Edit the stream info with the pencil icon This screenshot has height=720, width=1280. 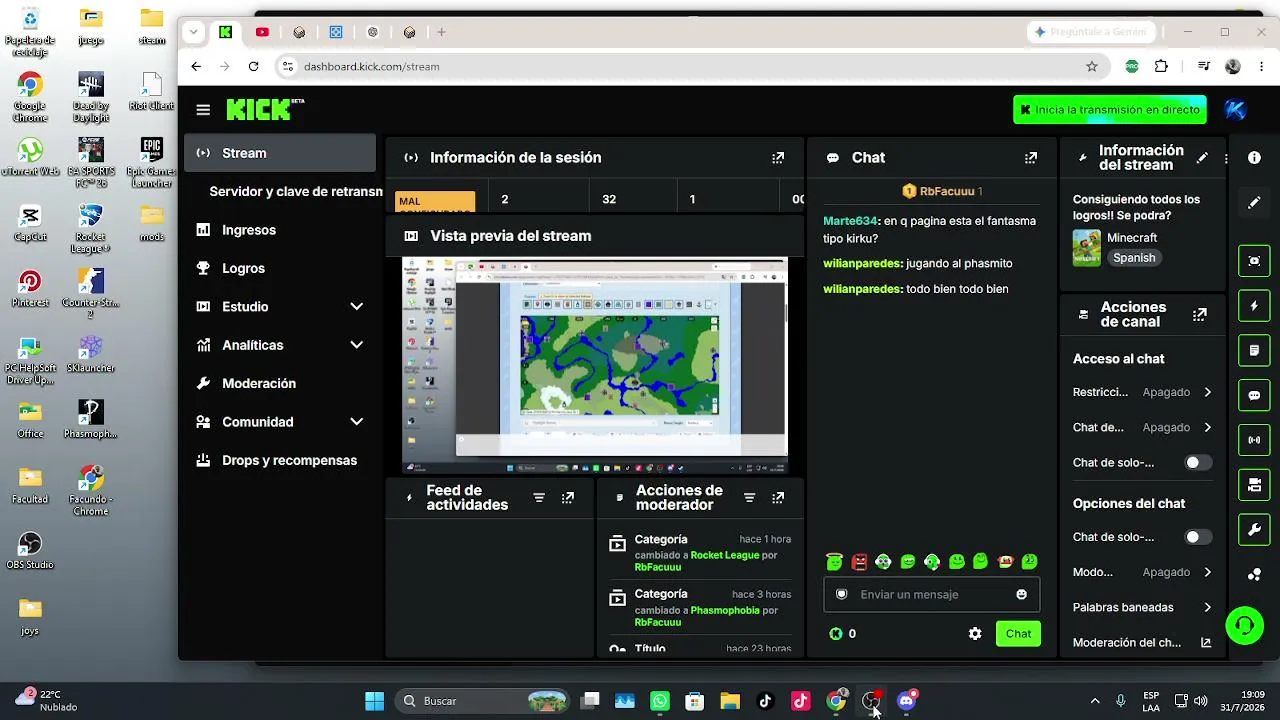coord(1202,158)
